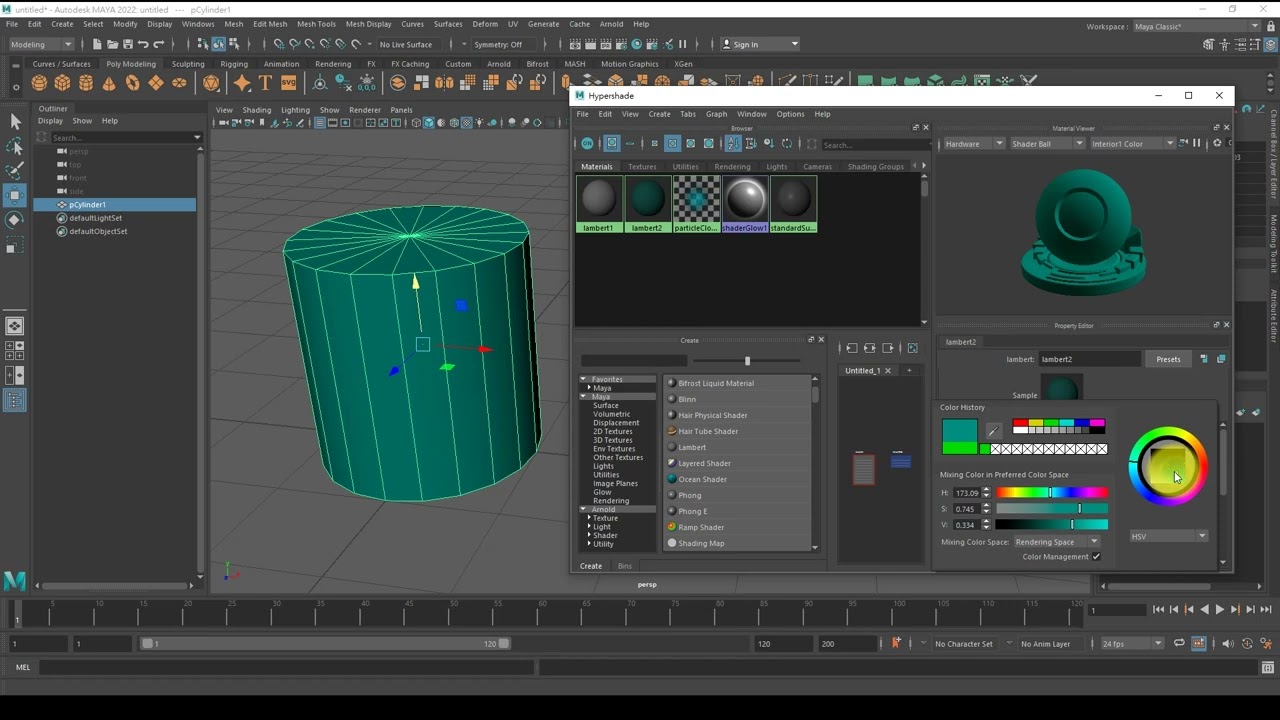Click the Hue slider bar

click(x=1052, y=493)
